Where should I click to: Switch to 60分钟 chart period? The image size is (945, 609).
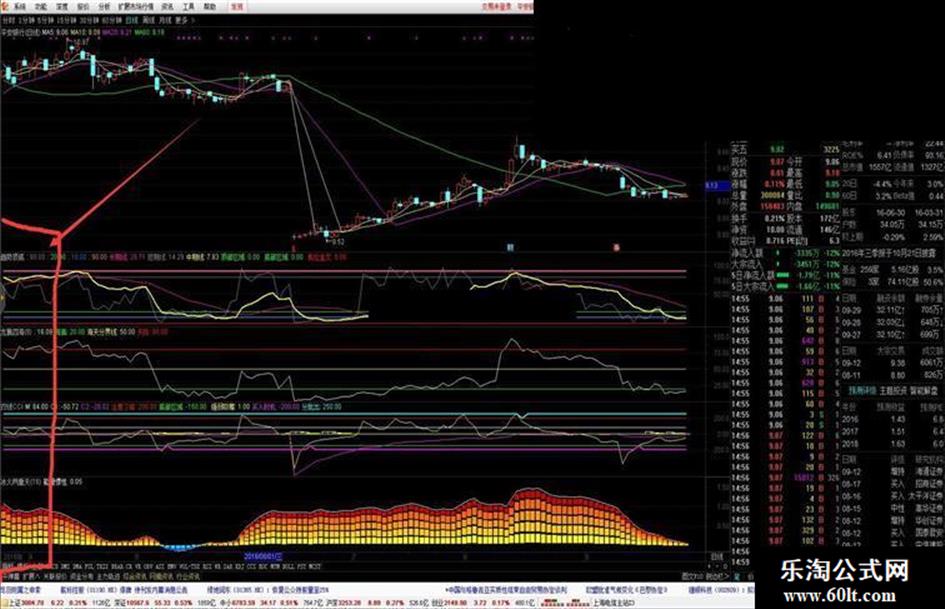(x=111, y=20)
